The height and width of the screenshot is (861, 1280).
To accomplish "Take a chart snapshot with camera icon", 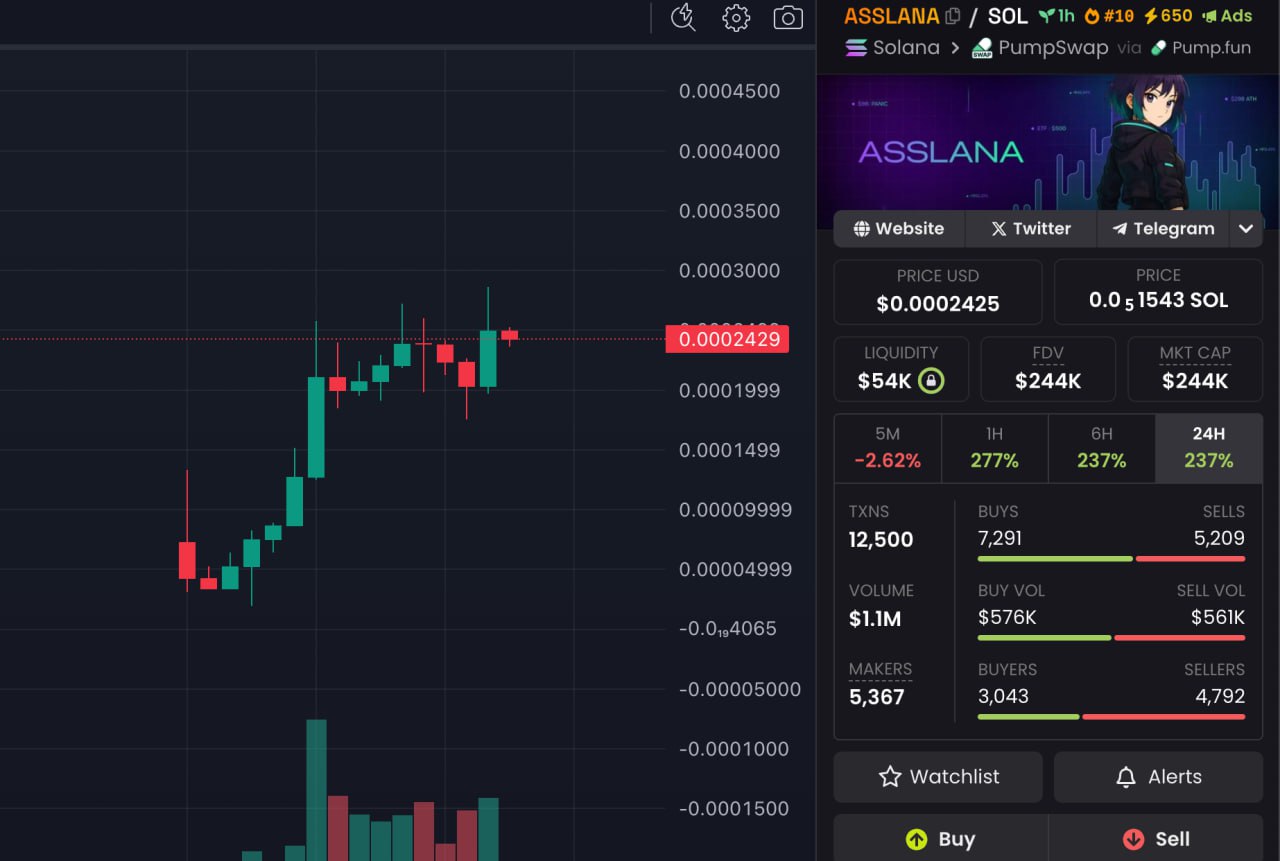I will click(x=788, y=17).
